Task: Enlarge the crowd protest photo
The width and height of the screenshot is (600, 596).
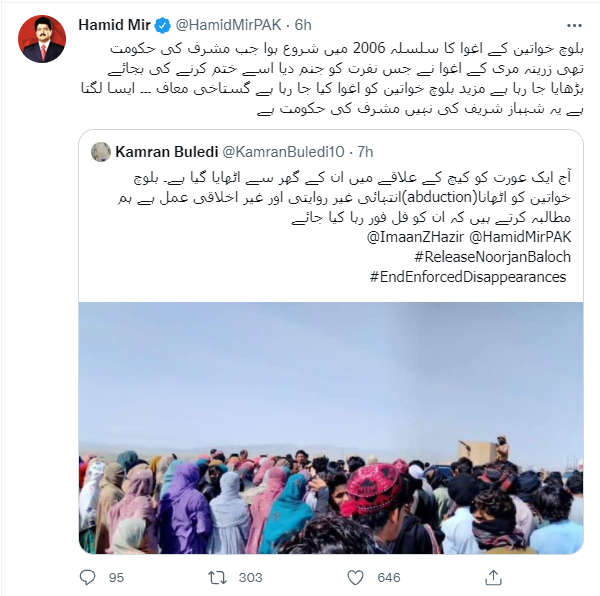Action: (331, 428)
